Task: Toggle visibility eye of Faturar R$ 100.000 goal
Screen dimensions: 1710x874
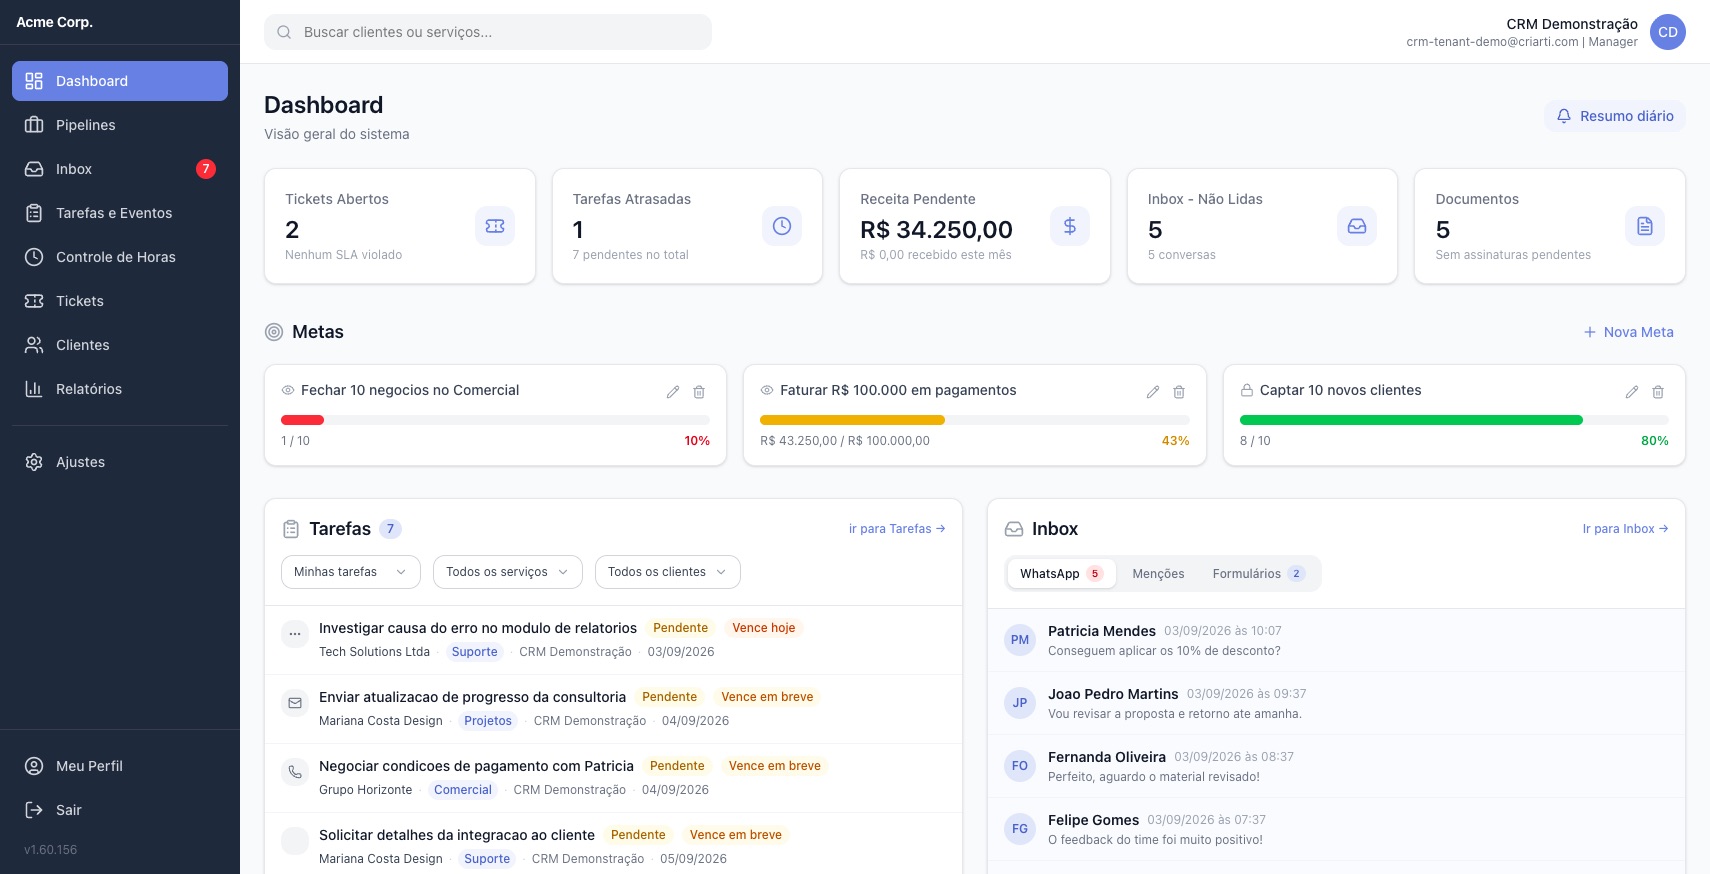Action: [767, 390]
